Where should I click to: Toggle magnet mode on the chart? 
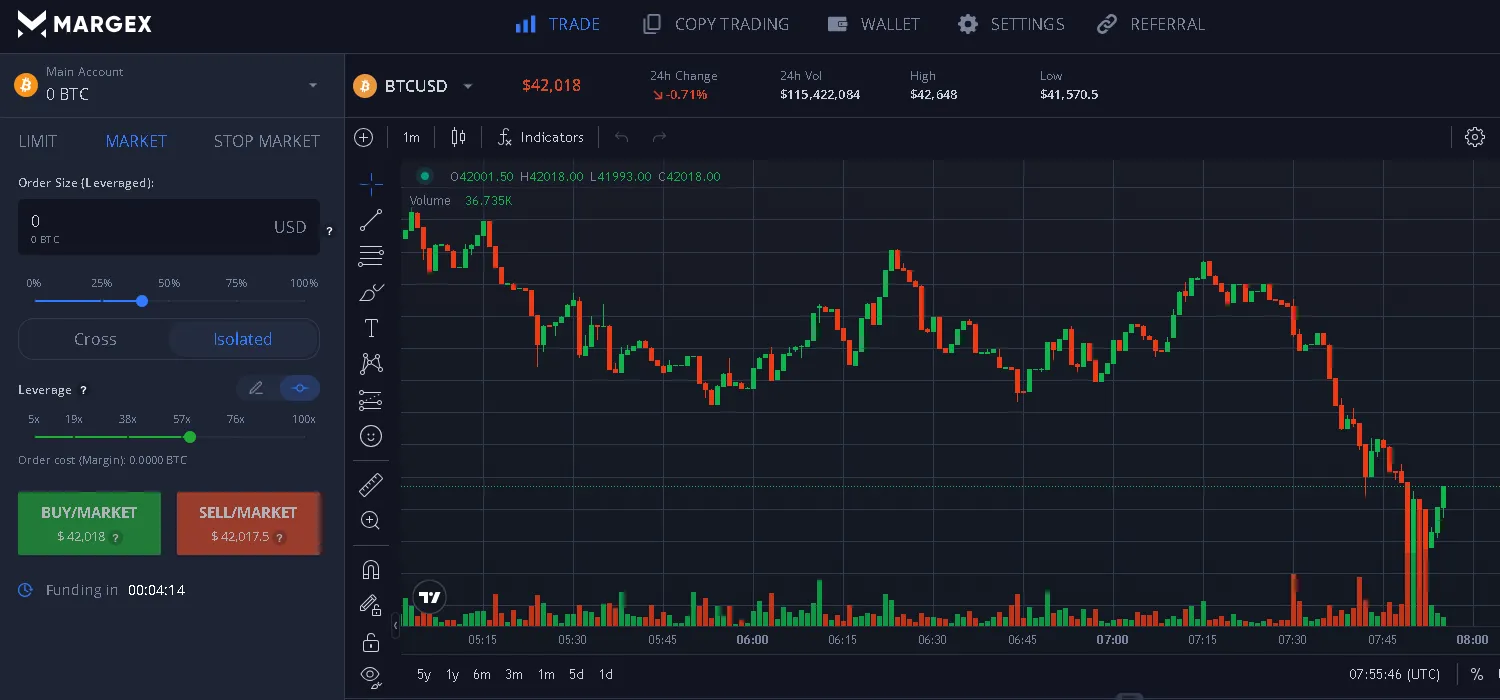(x=371, y=570)
